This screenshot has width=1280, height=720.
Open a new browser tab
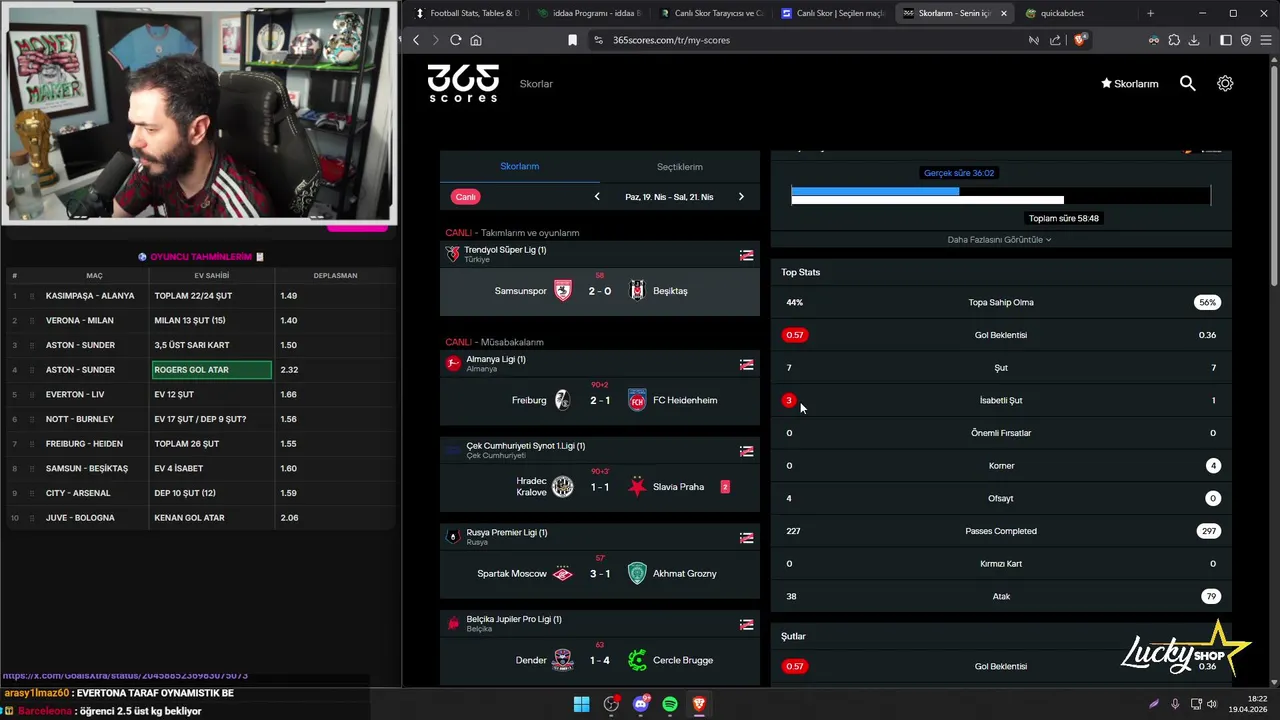(x=1150, y=13)
